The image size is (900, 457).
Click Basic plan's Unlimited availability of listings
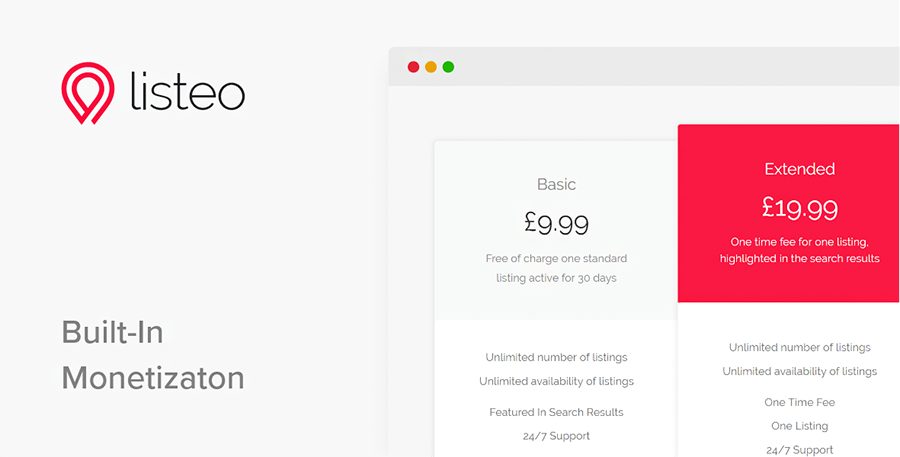pyautogui.click(x=556, y=381)
